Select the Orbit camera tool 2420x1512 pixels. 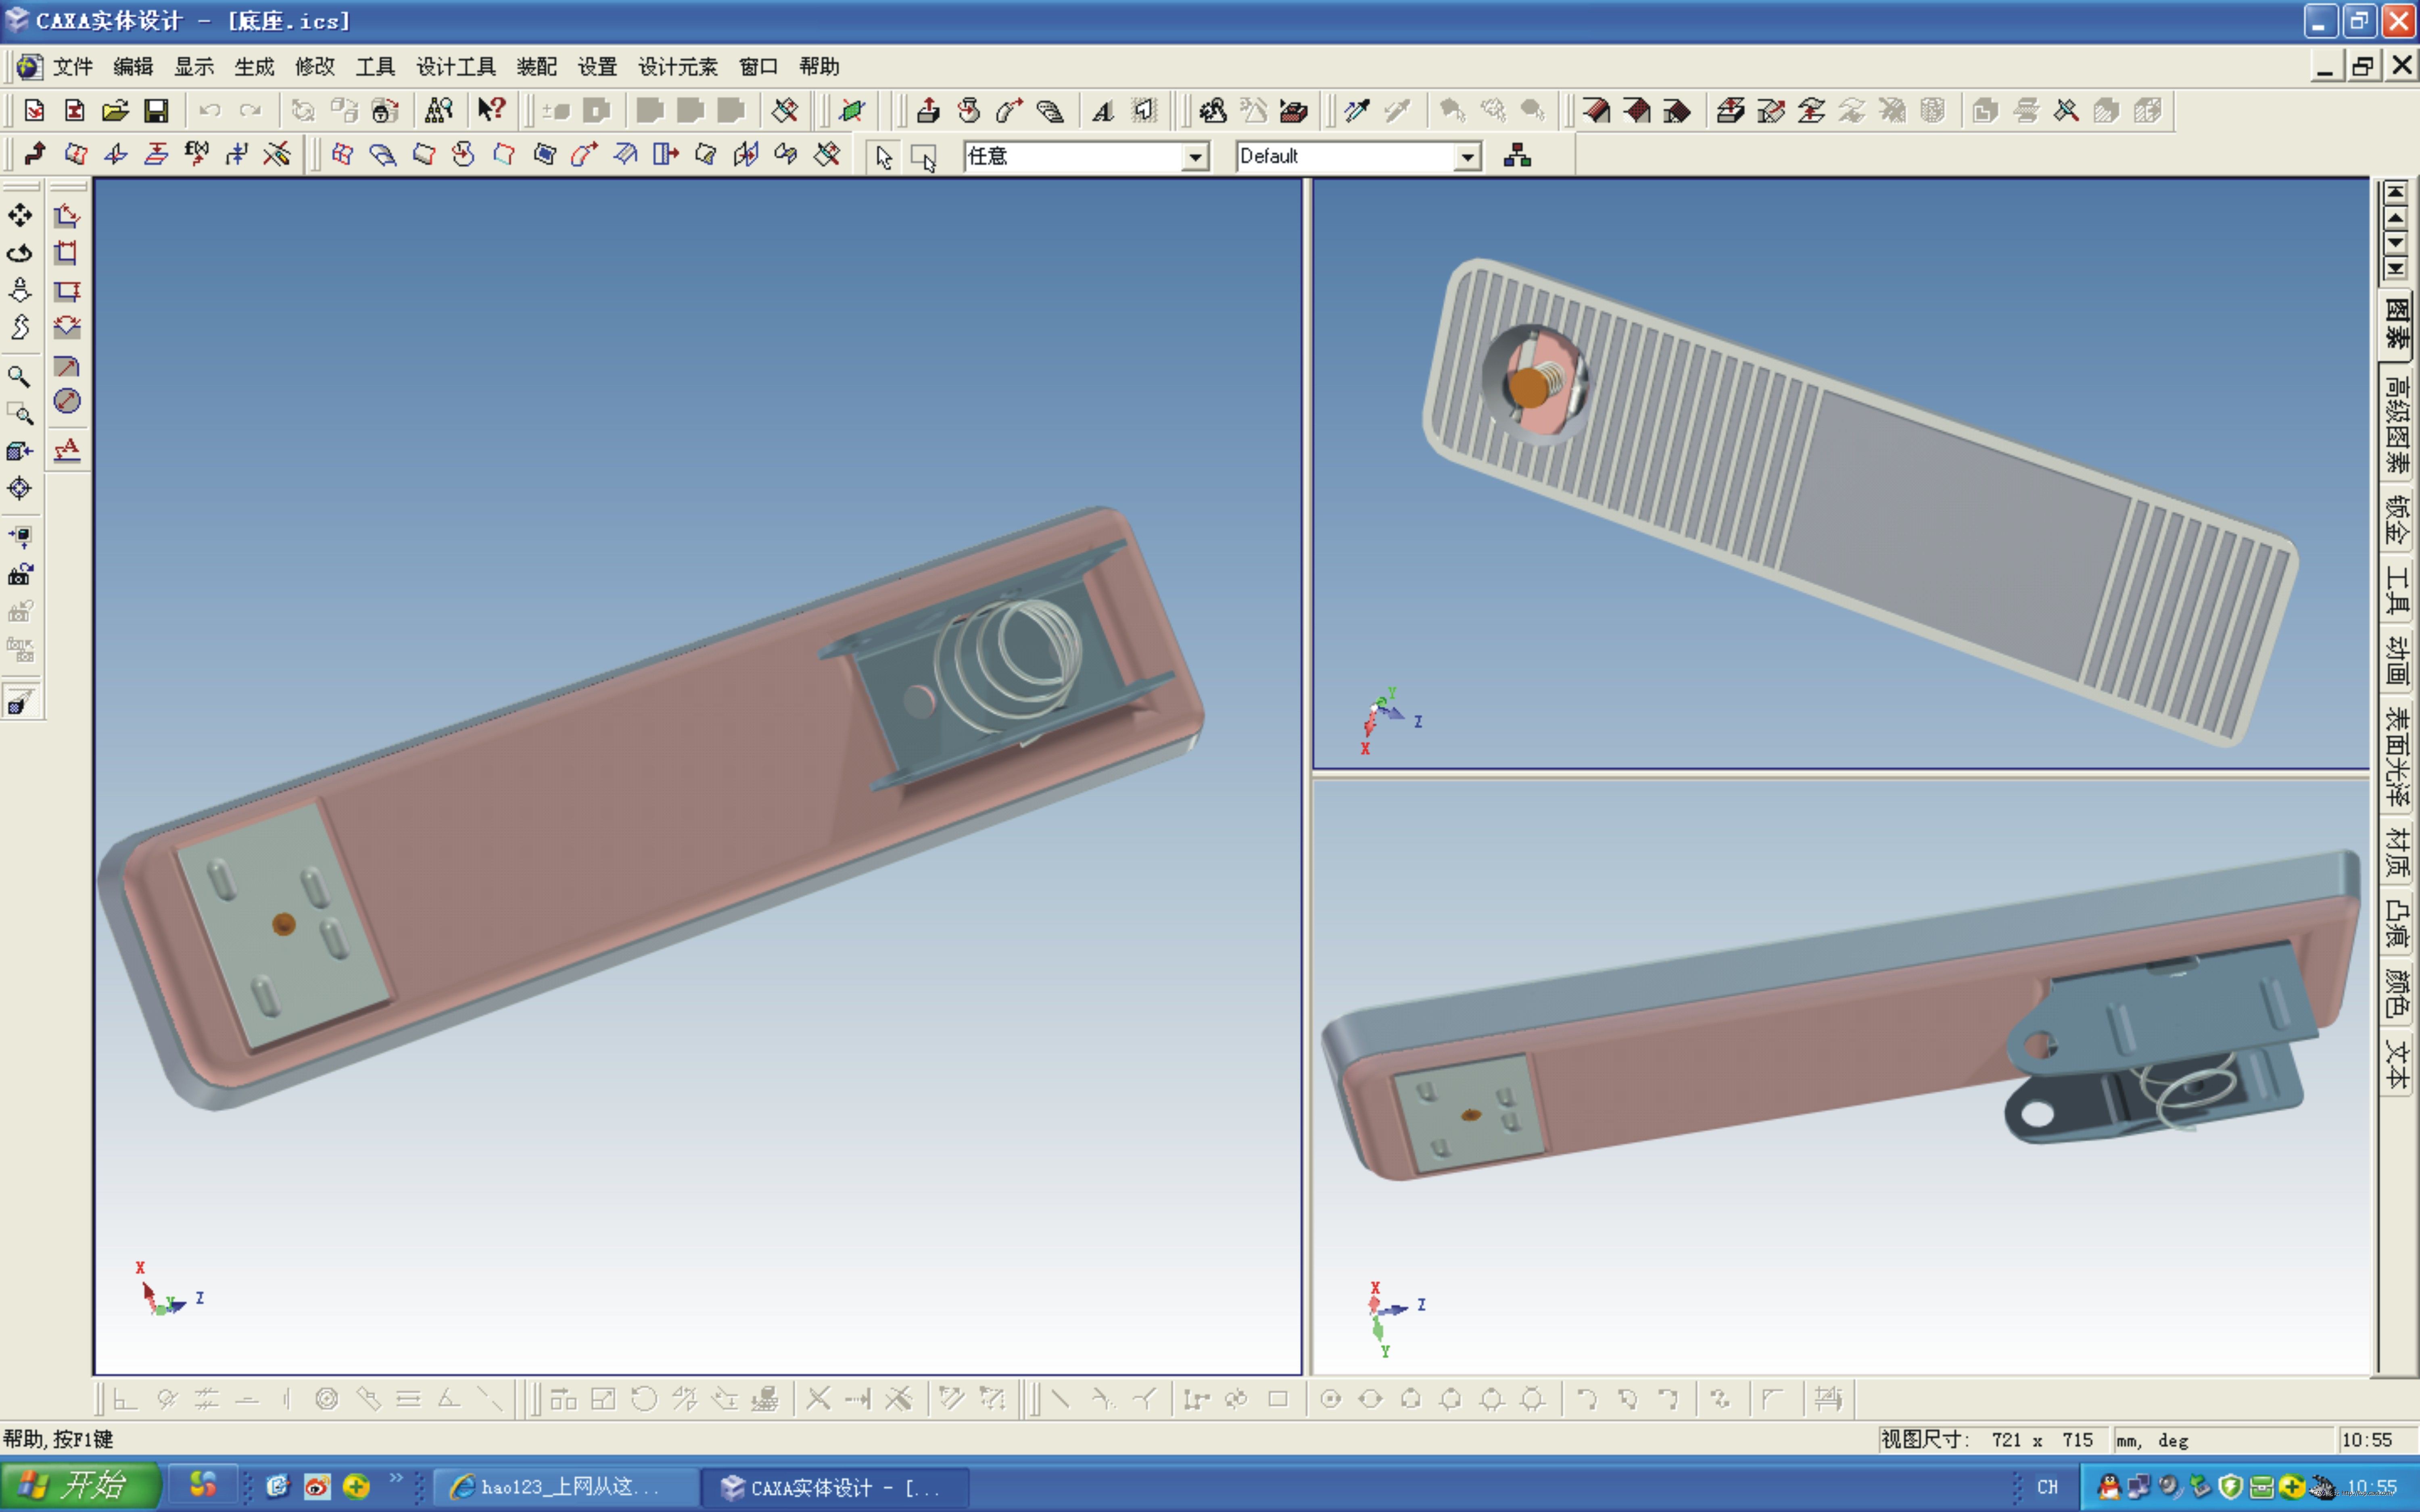point(20,253)
